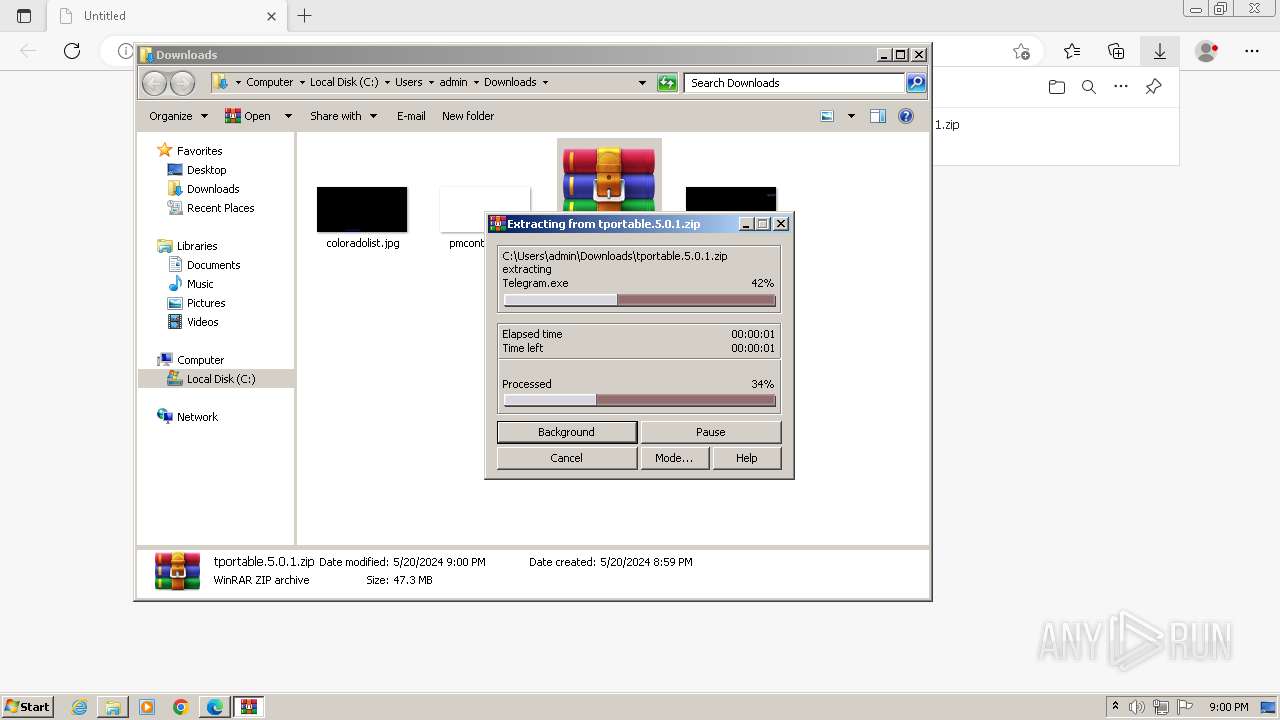Click the Processed total progress bar
Image resolution: width=1280 pixels, height=720 pixels.
639,400
